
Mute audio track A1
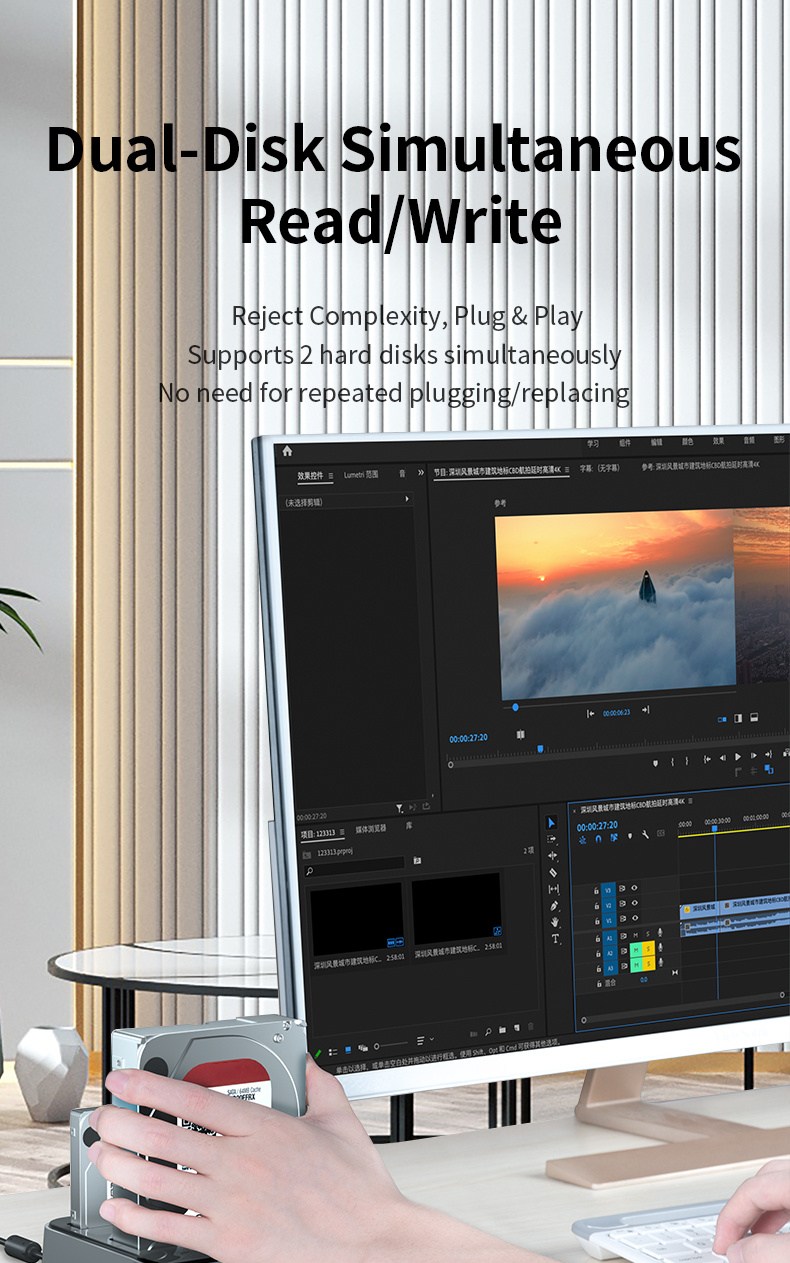pos(635,935)
